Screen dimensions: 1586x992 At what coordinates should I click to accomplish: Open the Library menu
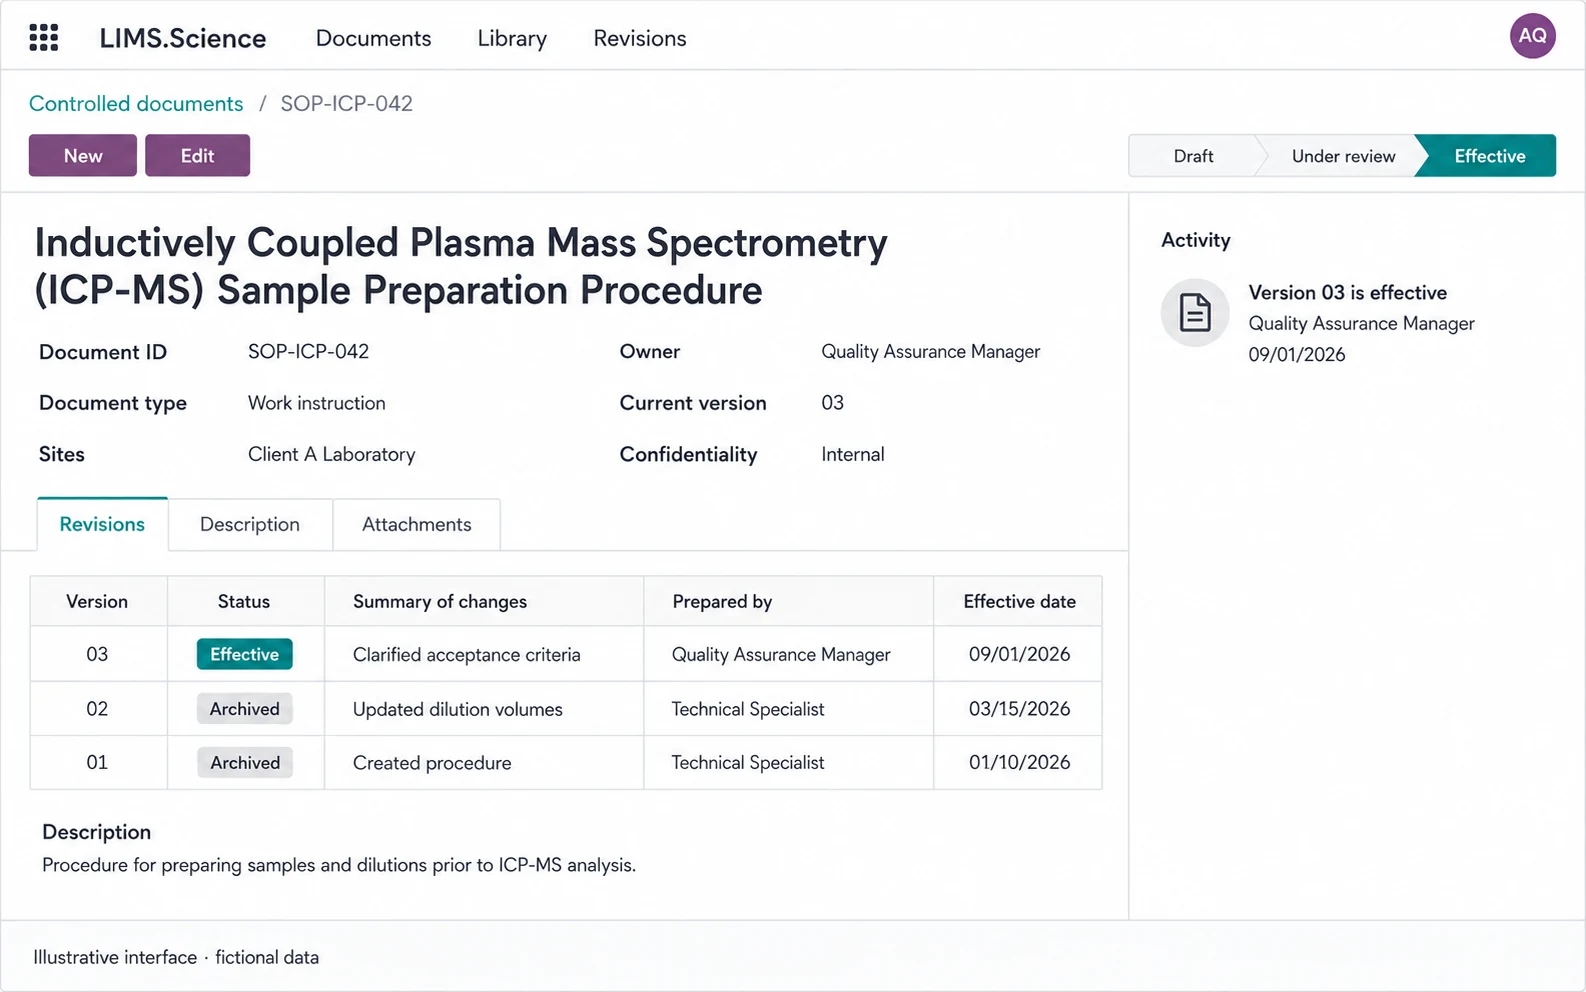point(512,38)
